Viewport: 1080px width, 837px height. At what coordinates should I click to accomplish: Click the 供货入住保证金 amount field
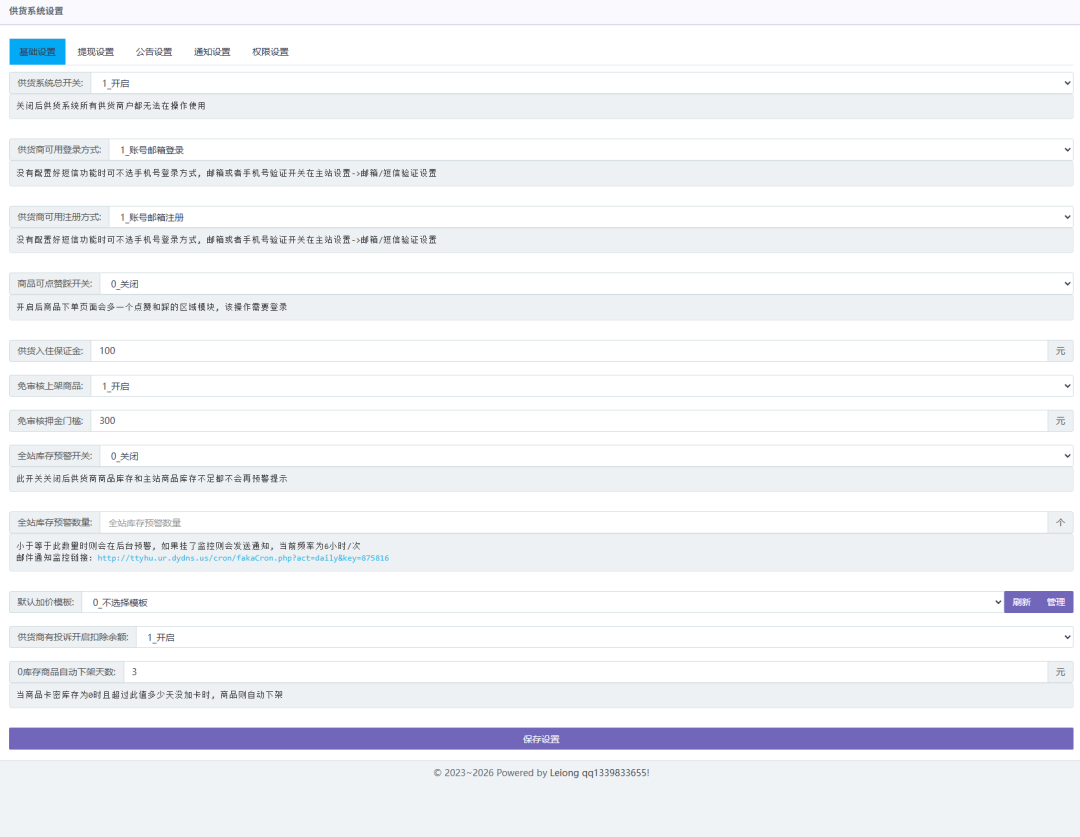point(568,351)
